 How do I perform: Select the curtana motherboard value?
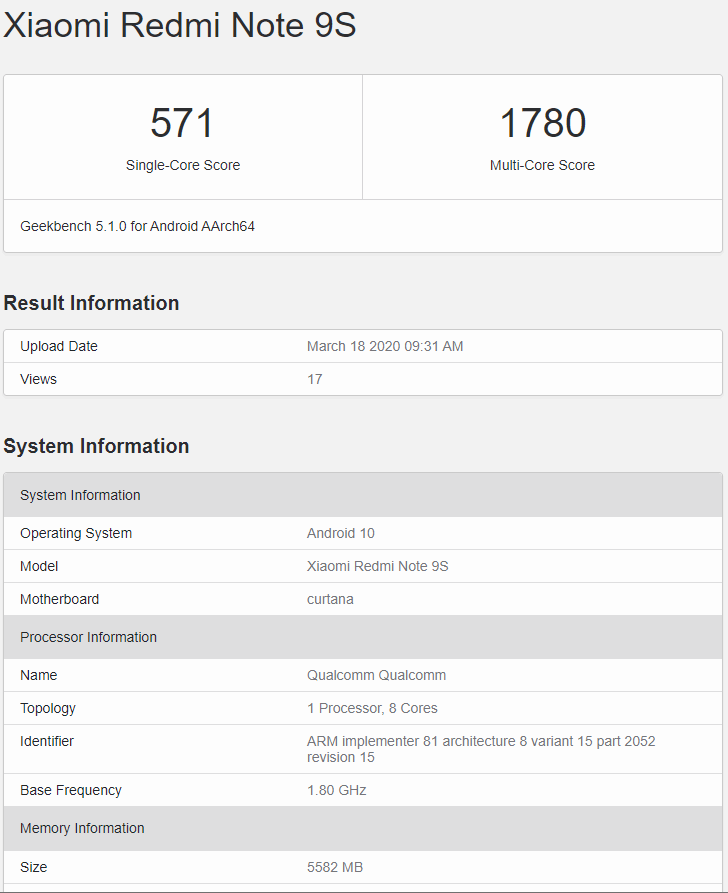330,599
